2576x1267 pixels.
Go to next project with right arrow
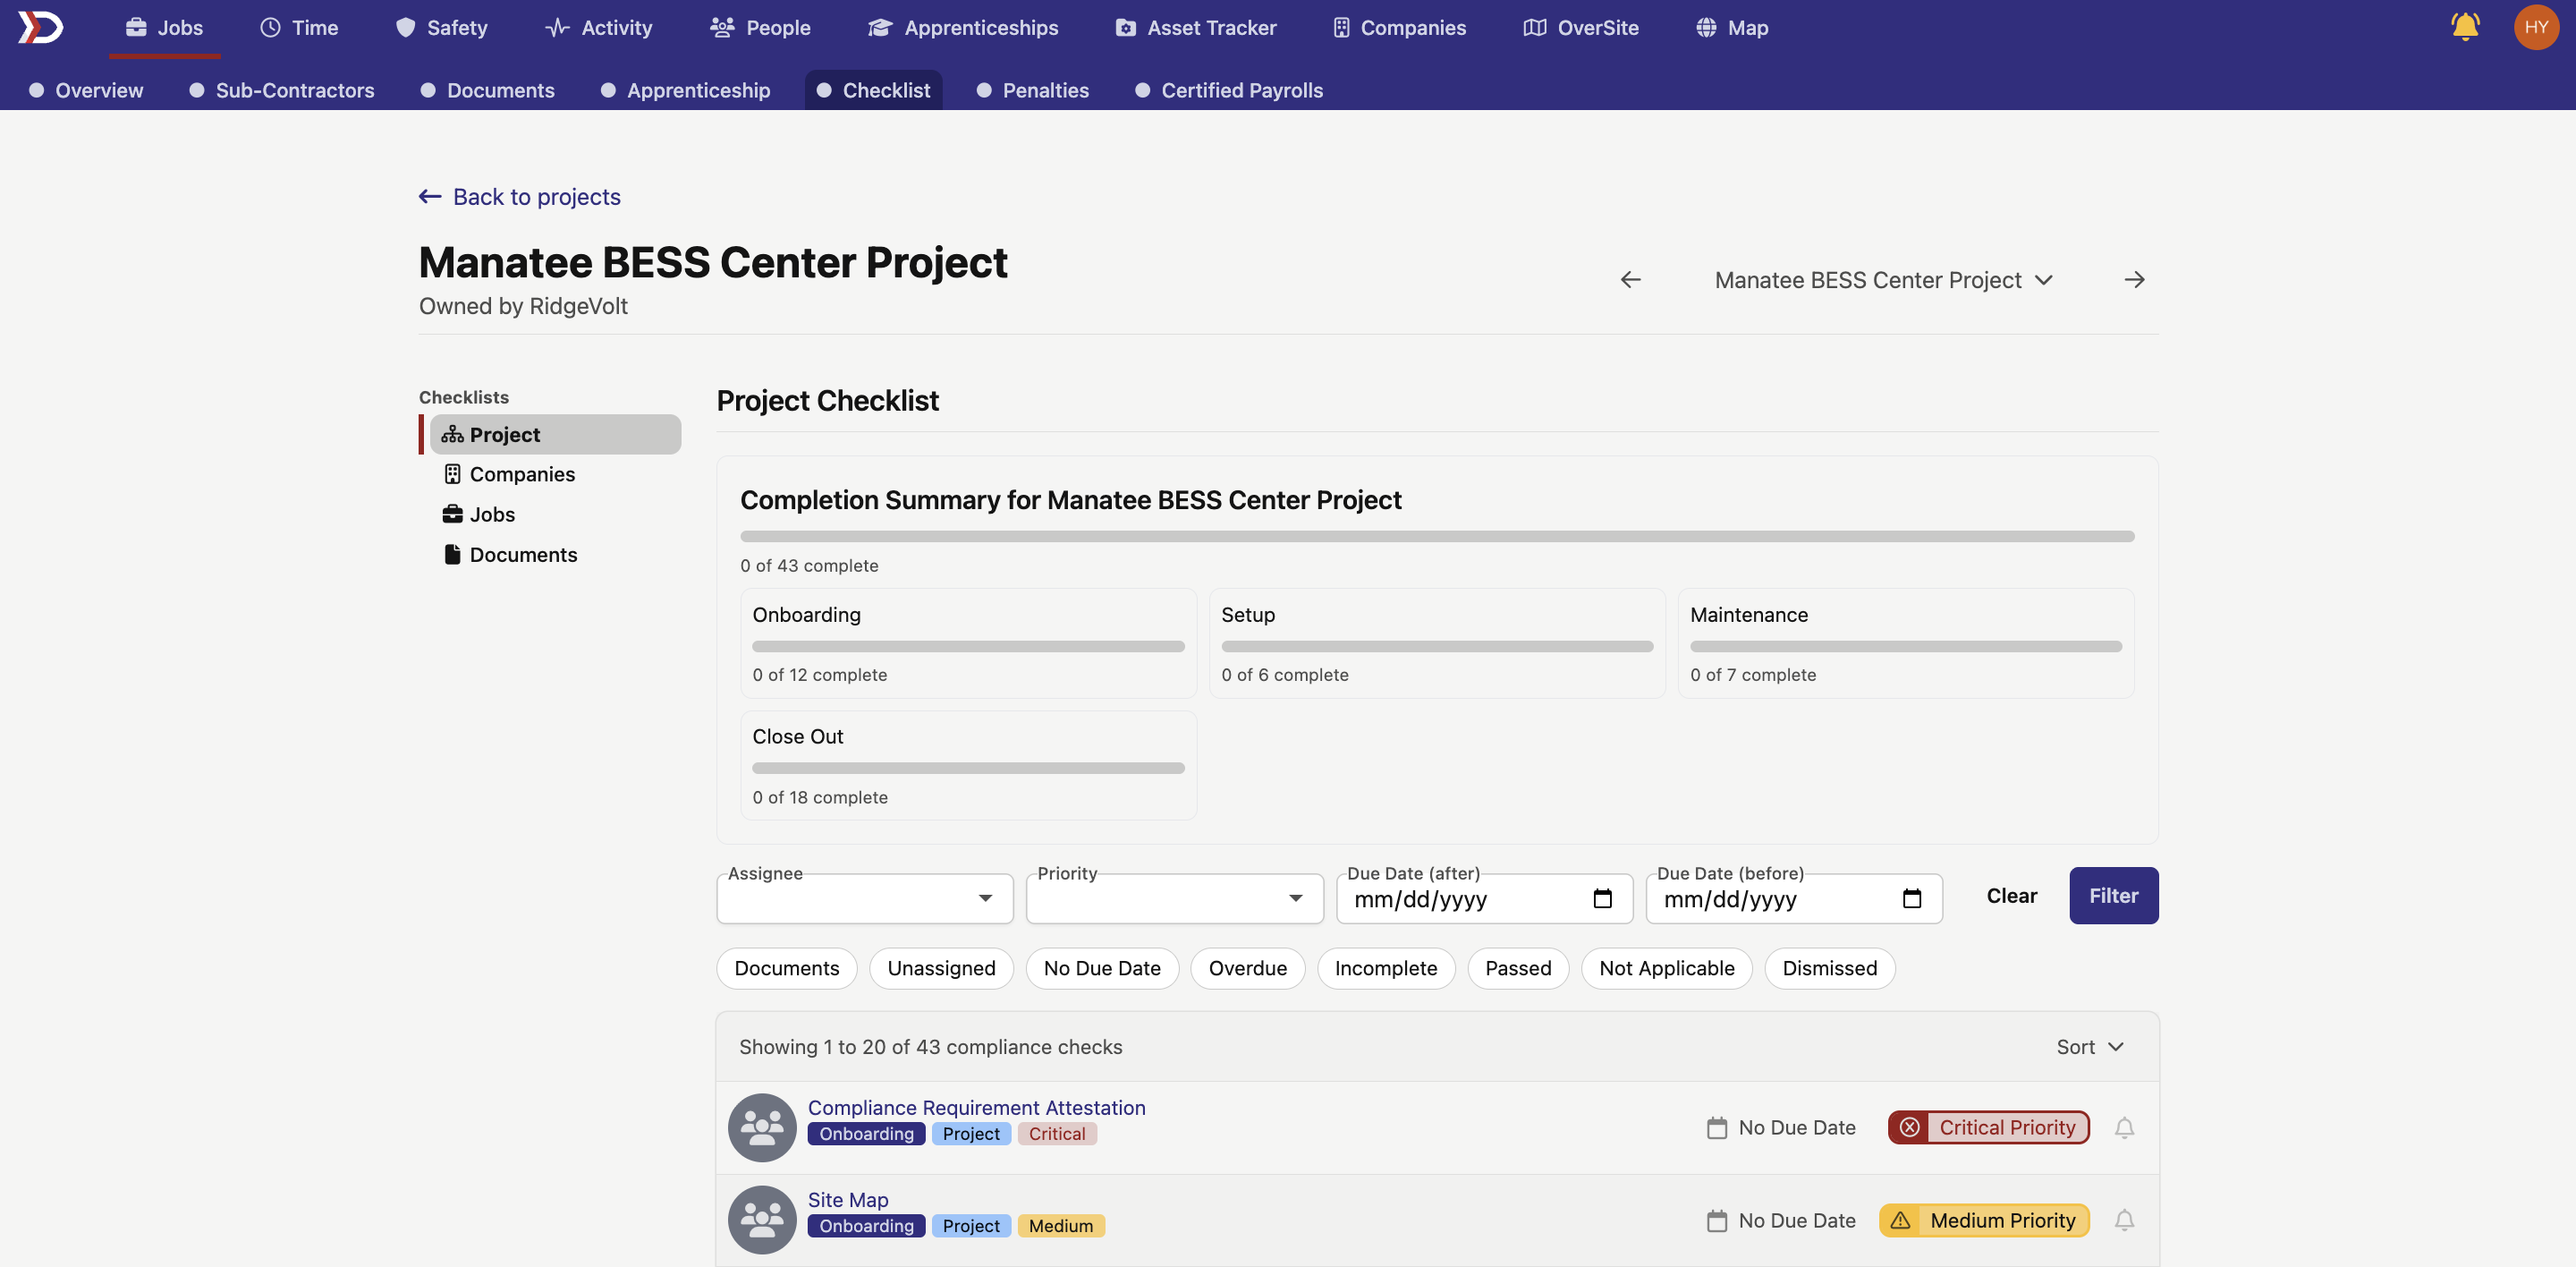(2134, 280)
